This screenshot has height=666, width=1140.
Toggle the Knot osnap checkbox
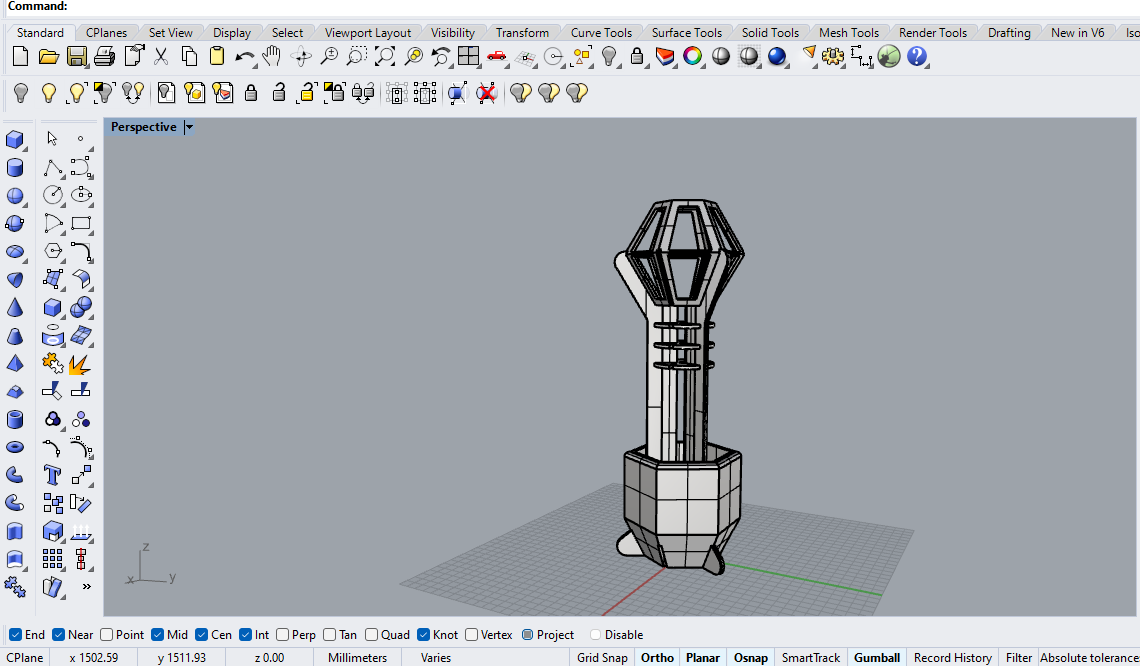423,635
